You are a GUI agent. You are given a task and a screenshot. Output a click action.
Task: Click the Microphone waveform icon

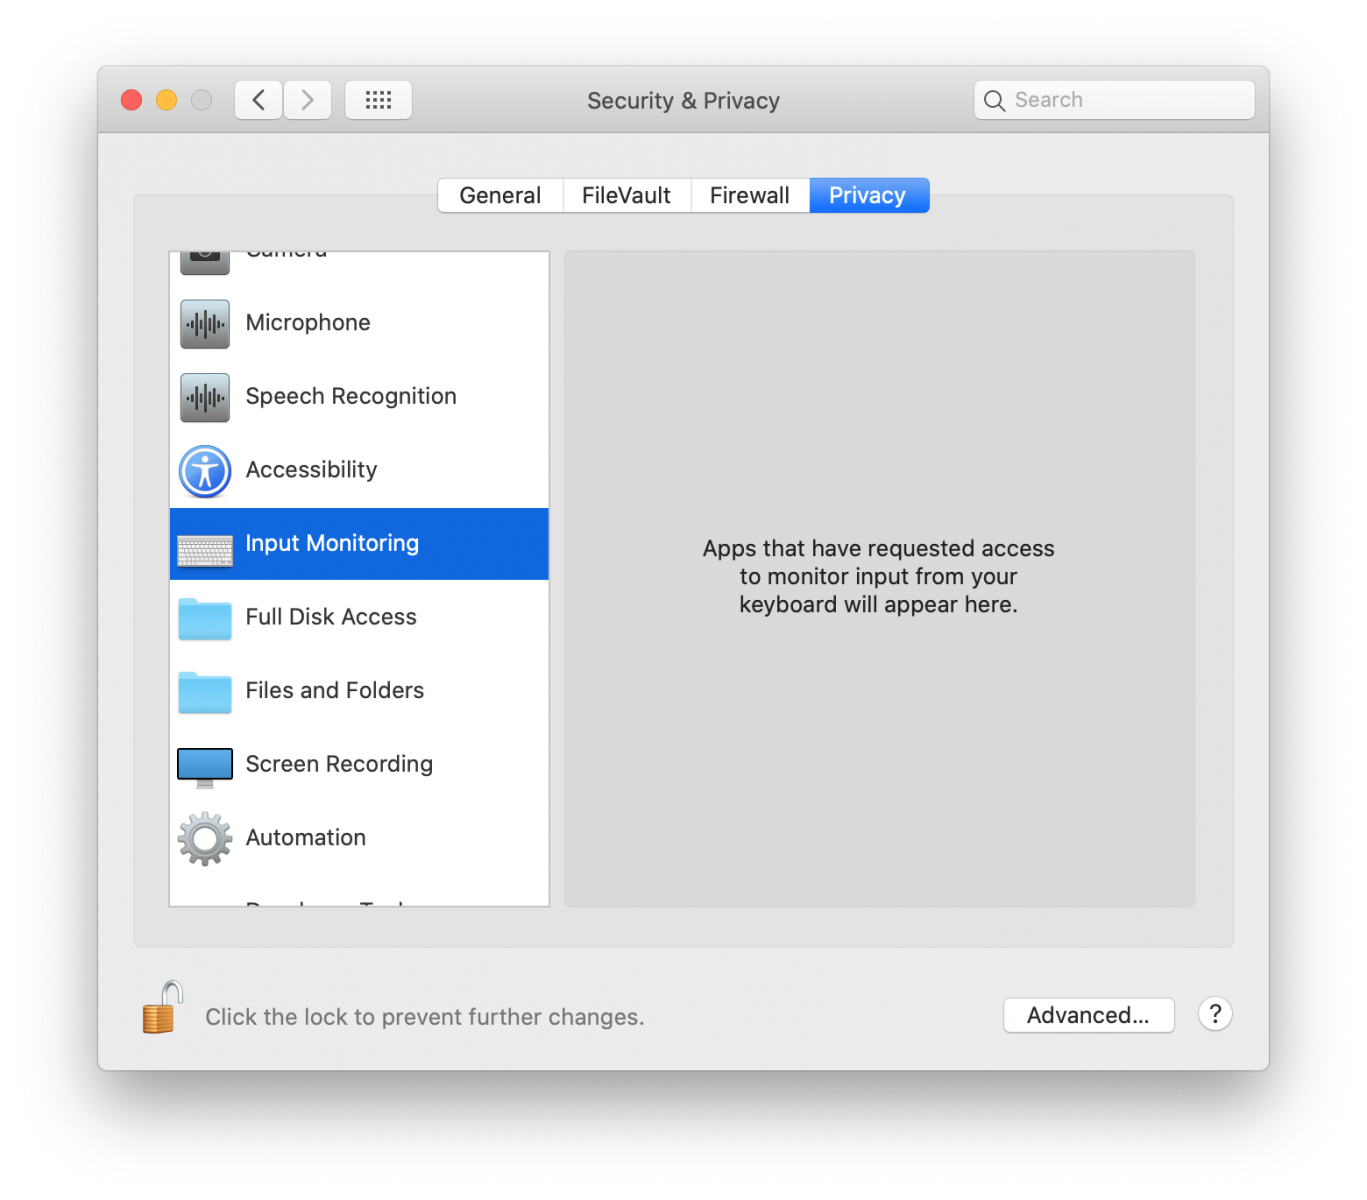(x=205, y=323)
